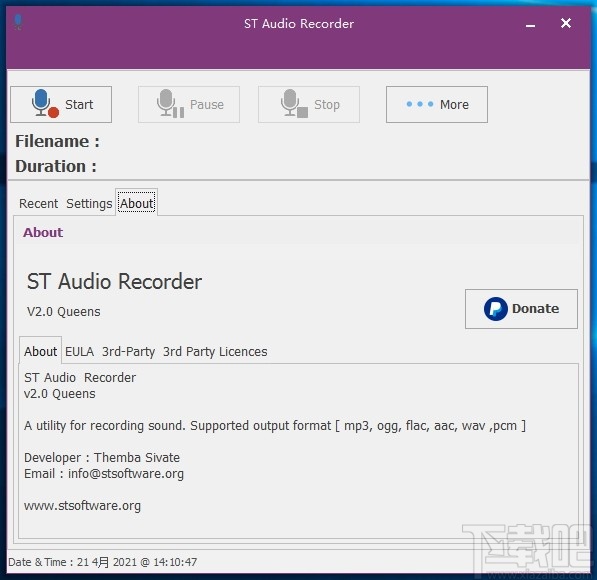This screenshot has height=580, width=597.
Task: Close the ST Audio Recorder window
Action: [566, 23]
